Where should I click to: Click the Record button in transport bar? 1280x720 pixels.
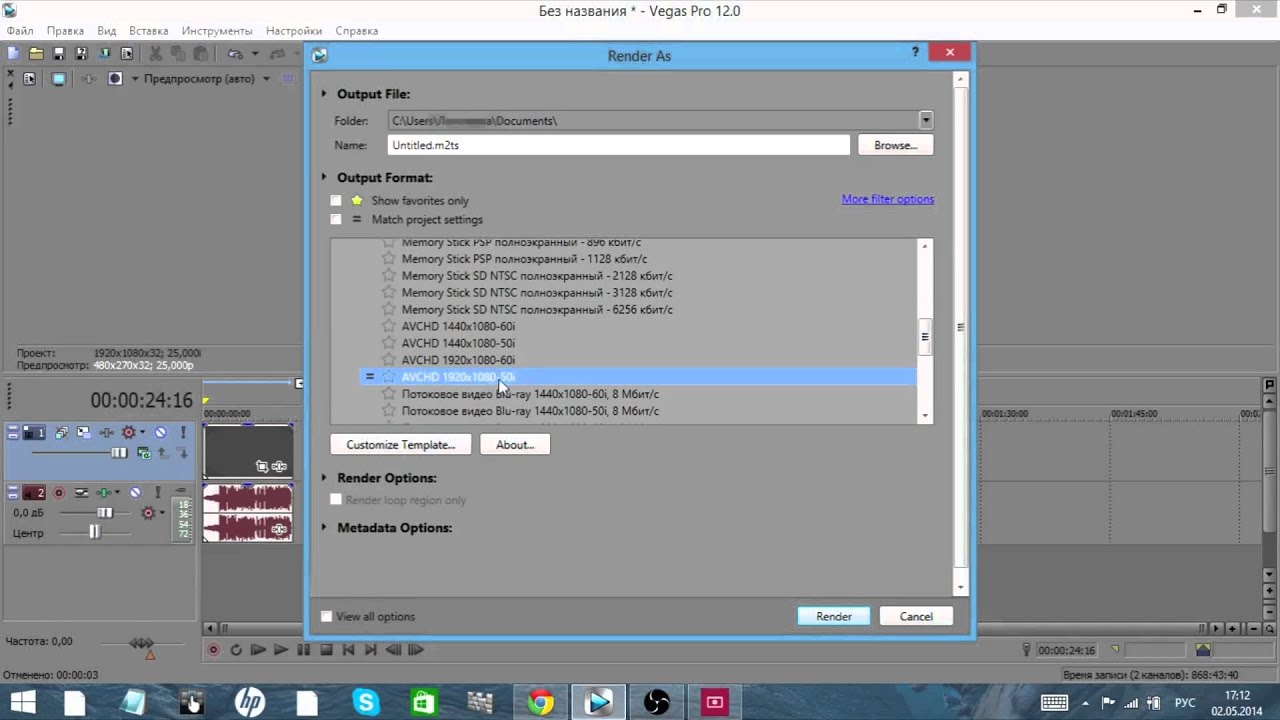pyautogui.click(x=213, y=650)
